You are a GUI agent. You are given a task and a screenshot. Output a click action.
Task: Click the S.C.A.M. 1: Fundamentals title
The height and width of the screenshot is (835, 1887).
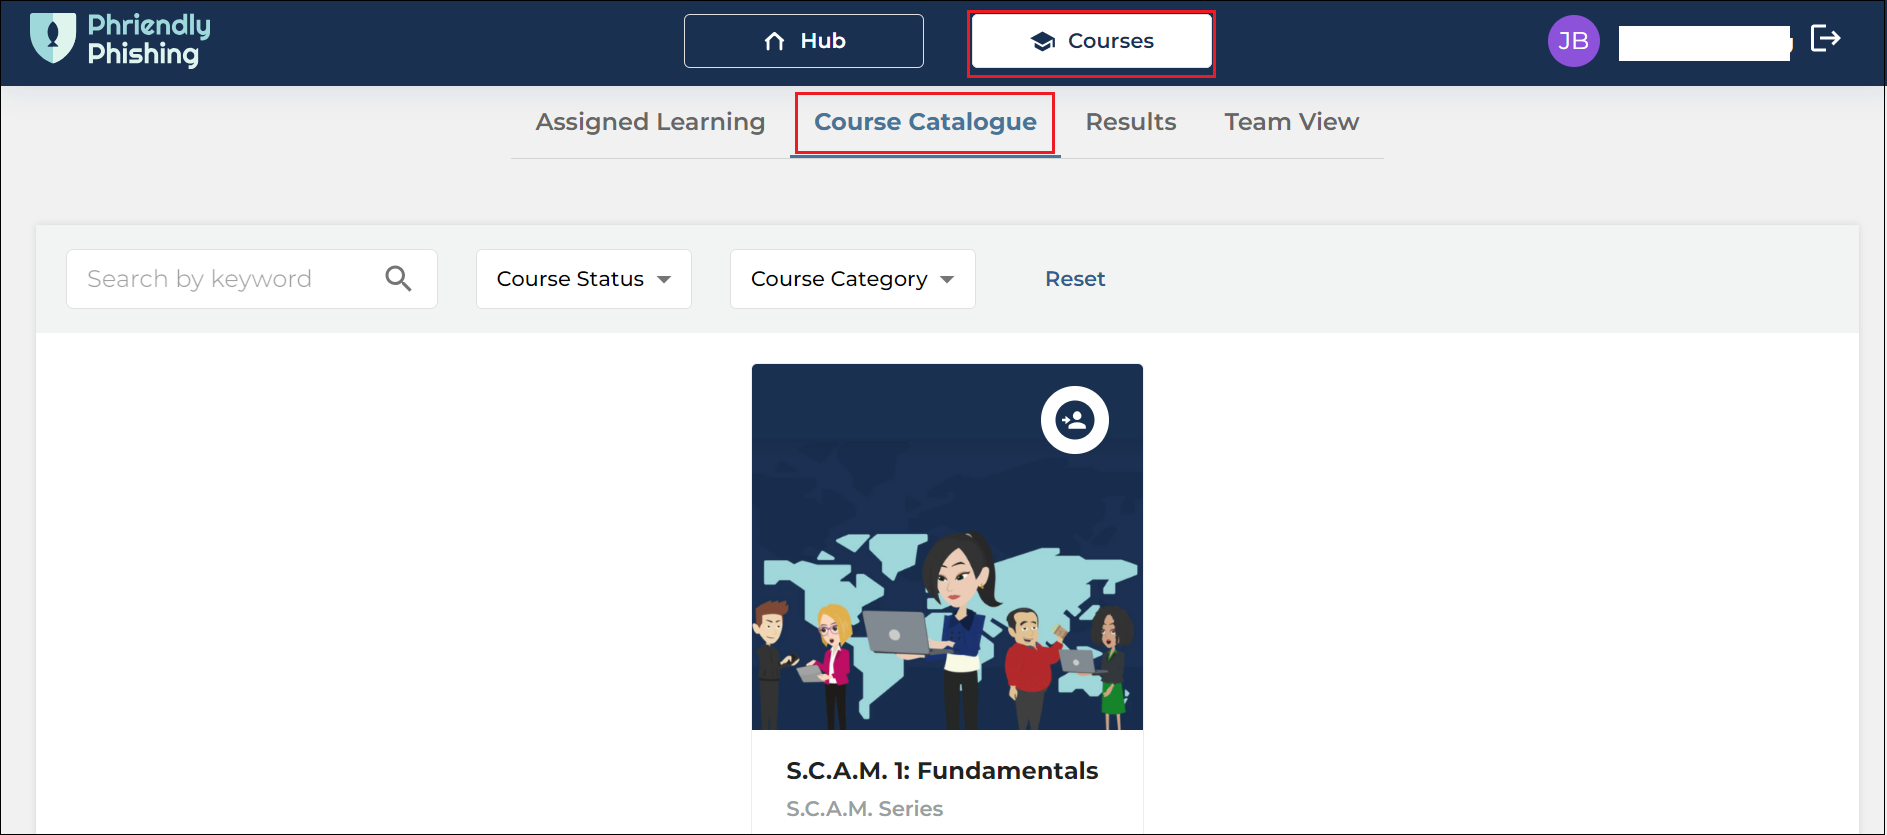942,771
